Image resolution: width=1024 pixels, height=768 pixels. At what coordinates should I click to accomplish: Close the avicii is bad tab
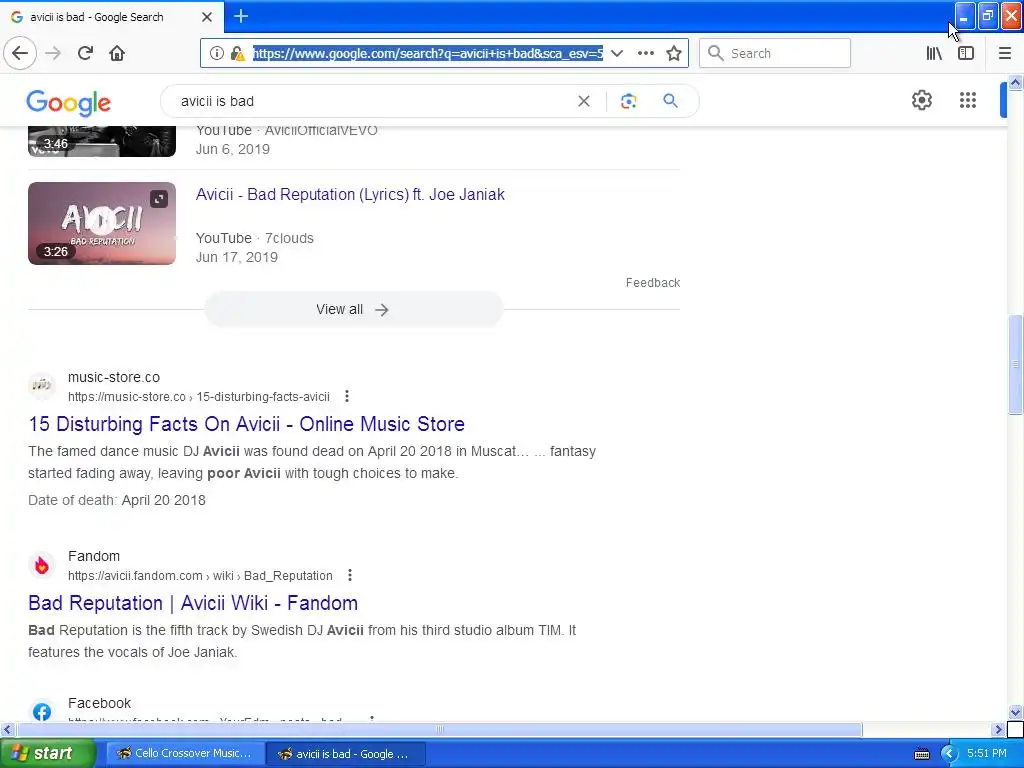207,17
